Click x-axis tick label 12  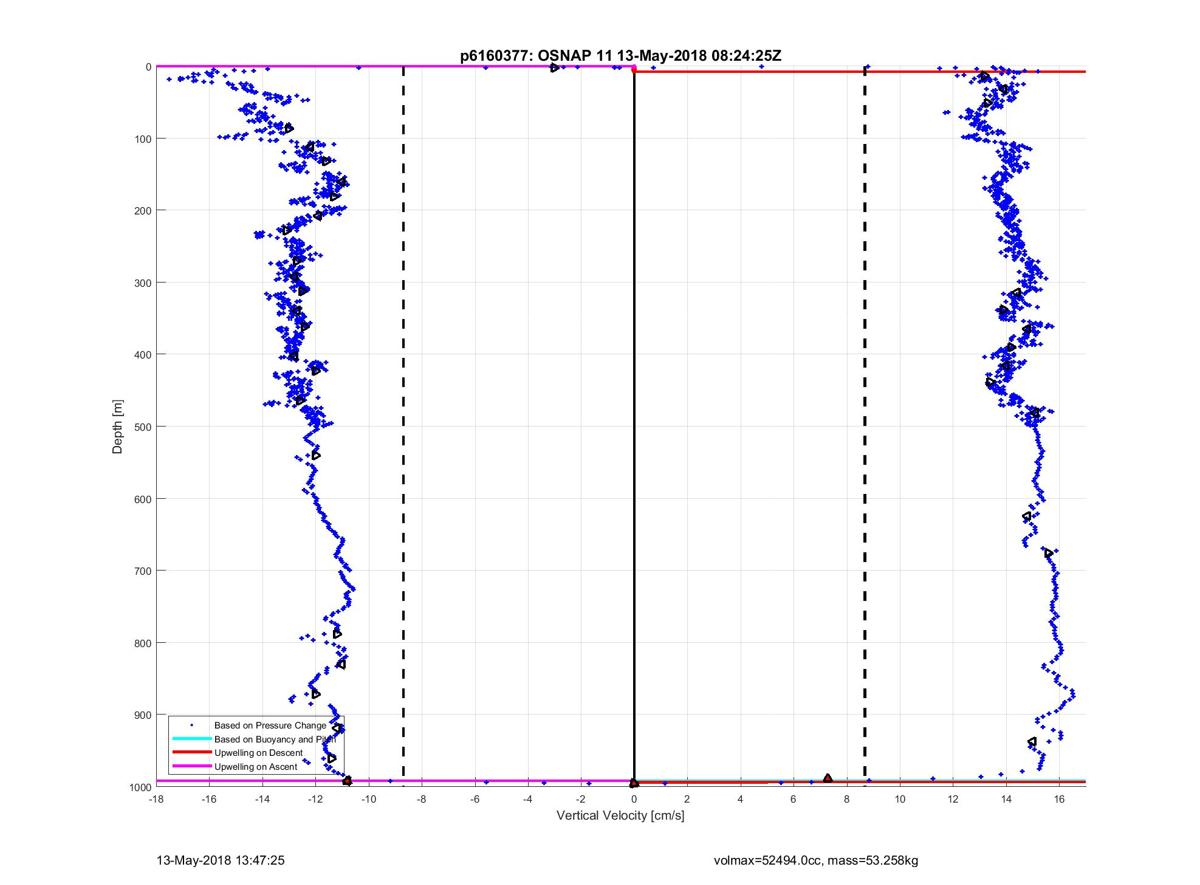tap(953, 799)
